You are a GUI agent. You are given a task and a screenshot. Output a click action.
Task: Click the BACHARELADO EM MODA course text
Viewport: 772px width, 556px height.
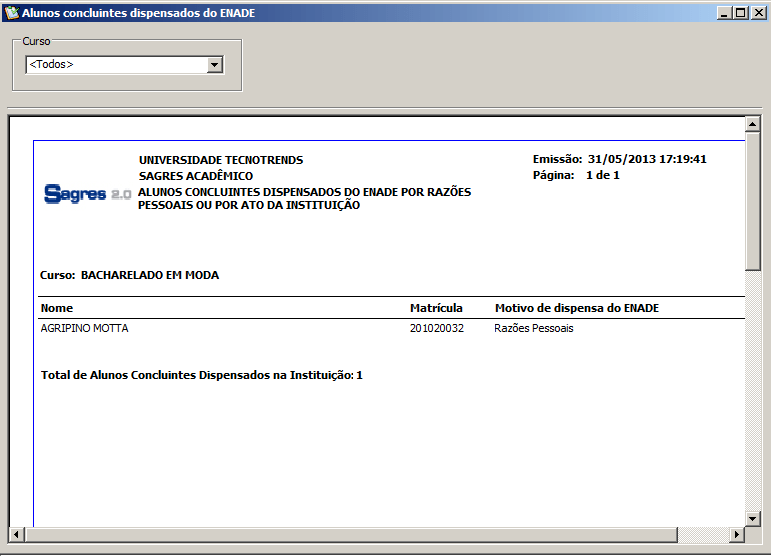click(x=150, y=275)
